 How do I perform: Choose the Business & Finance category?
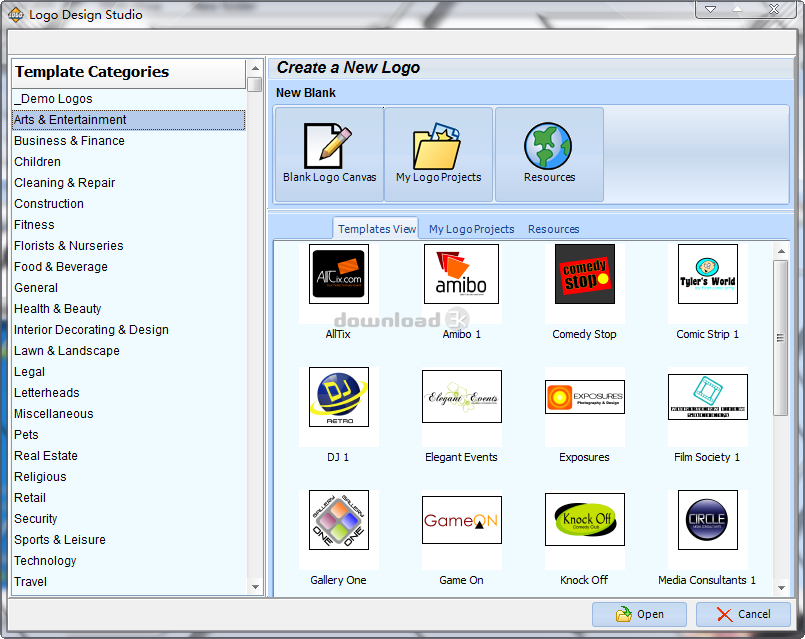point(129,141)
